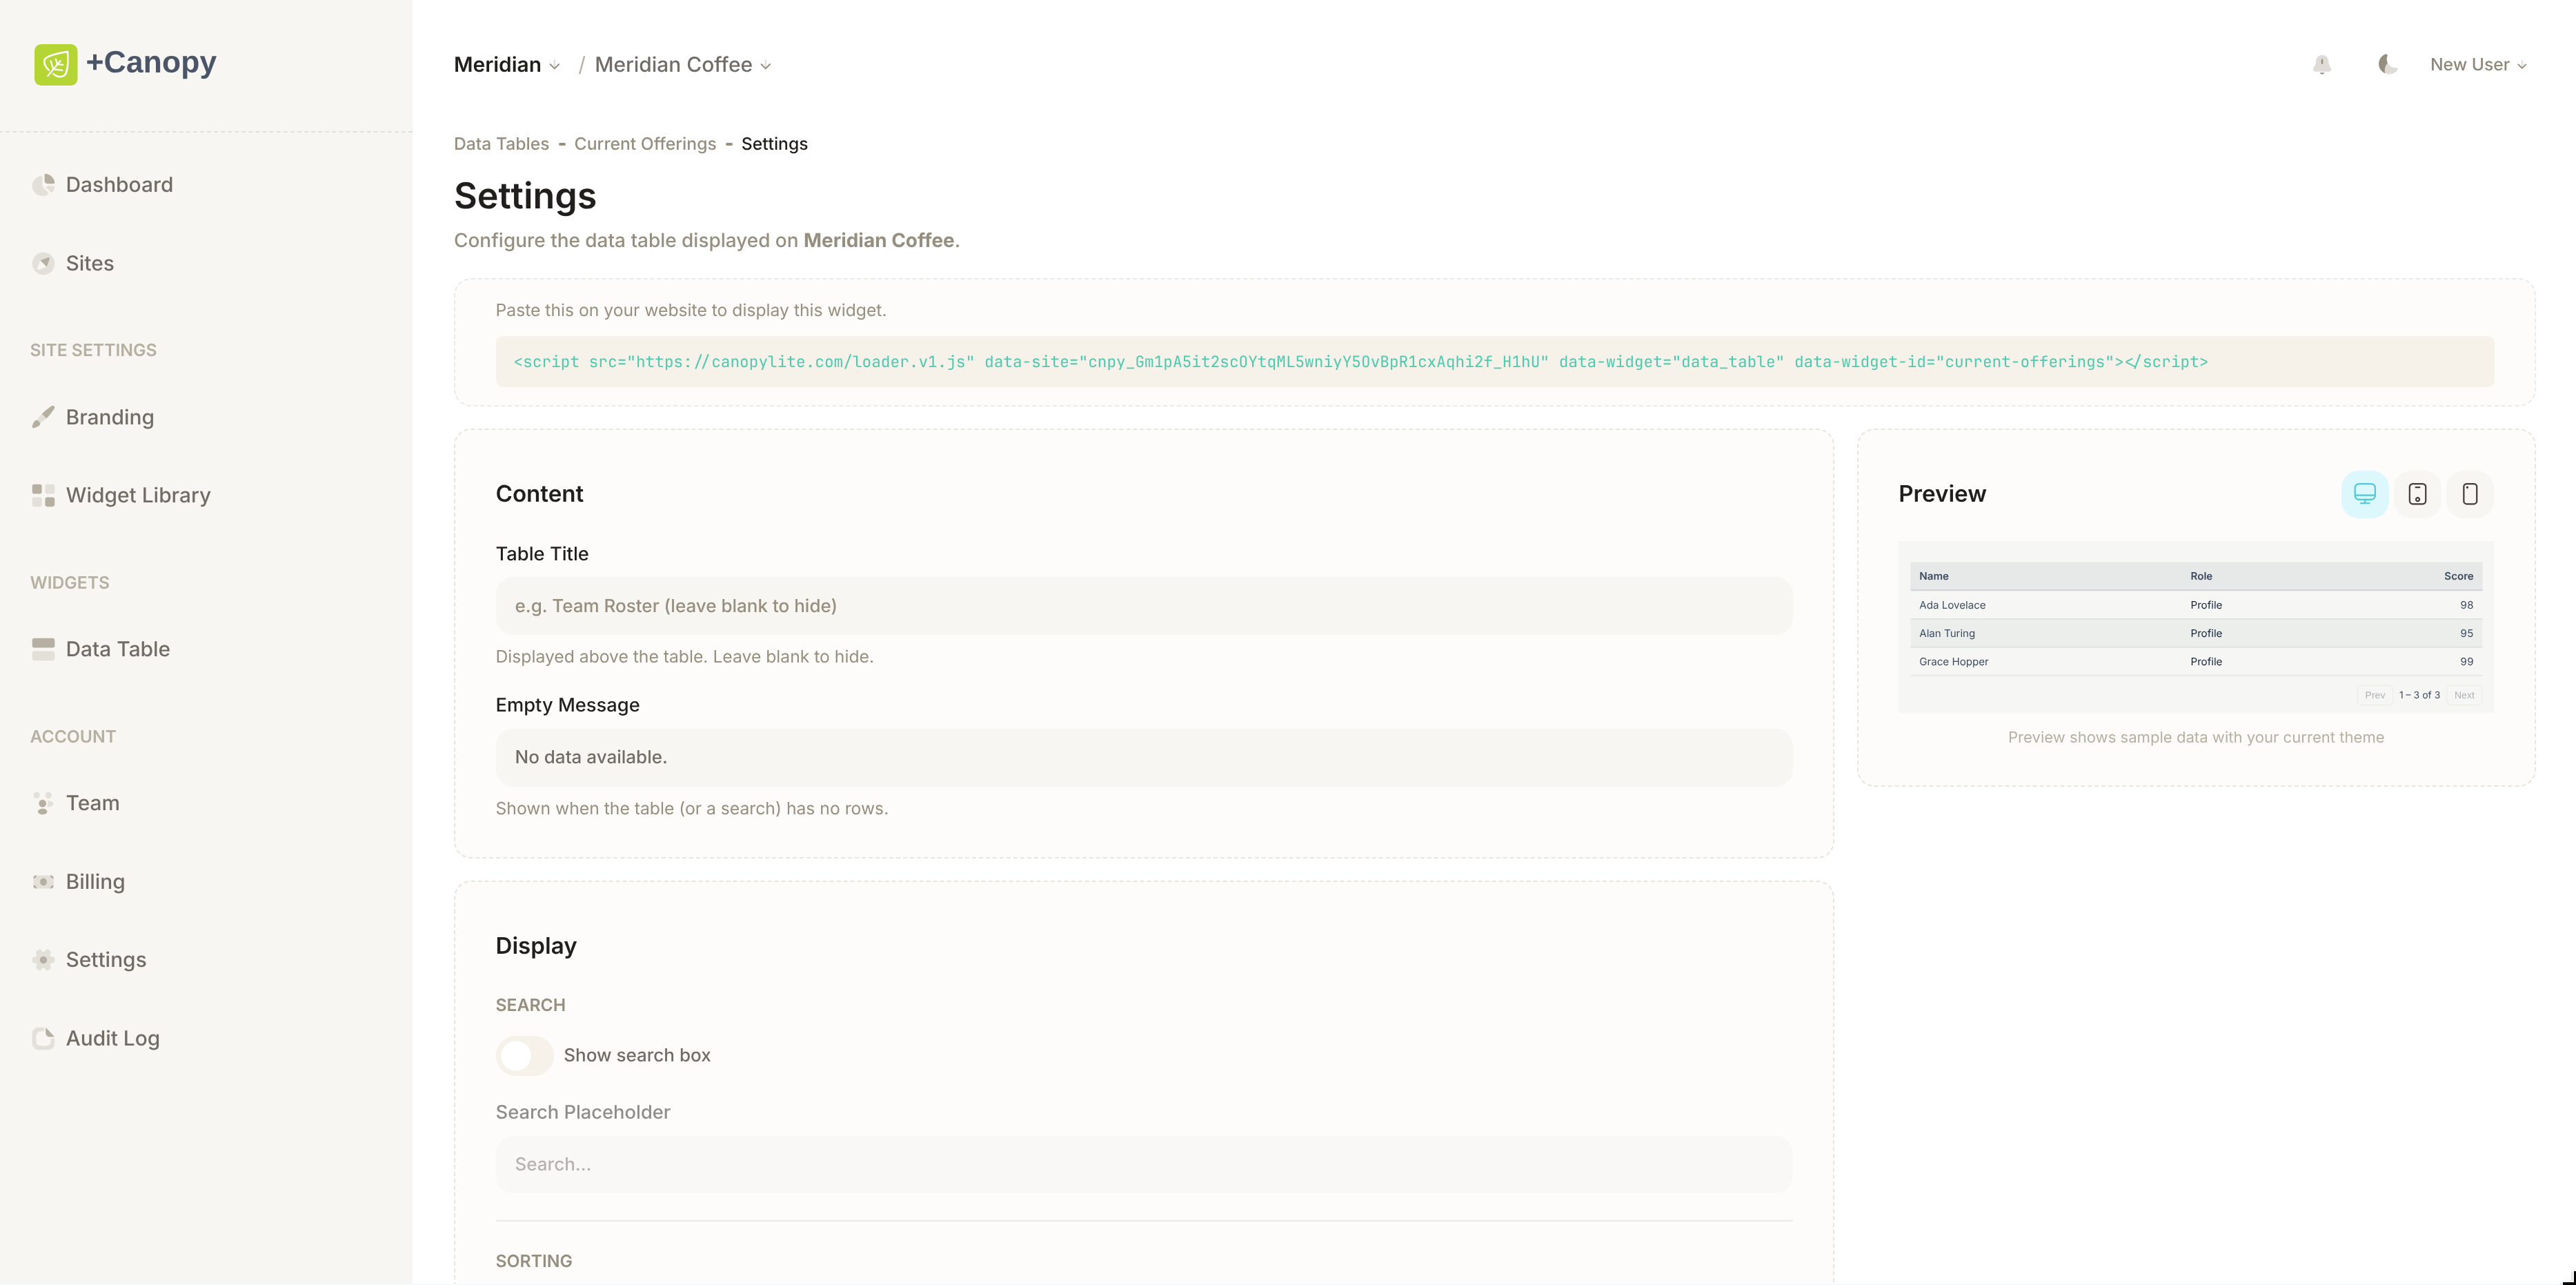Click Next in preview pagination
Screen dimensions: 2576x1285
click(x=2464, y=695)
